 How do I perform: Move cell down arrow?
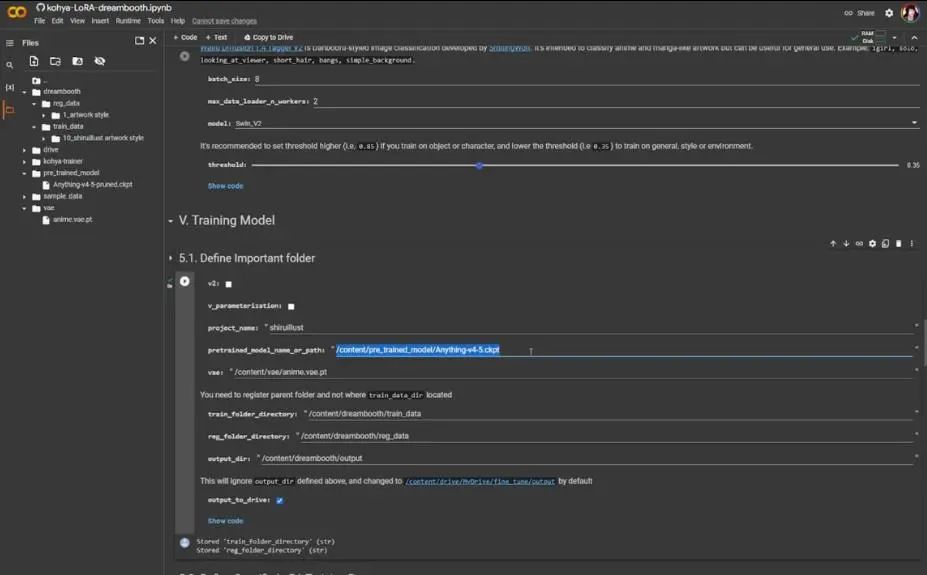coord(846,243)
